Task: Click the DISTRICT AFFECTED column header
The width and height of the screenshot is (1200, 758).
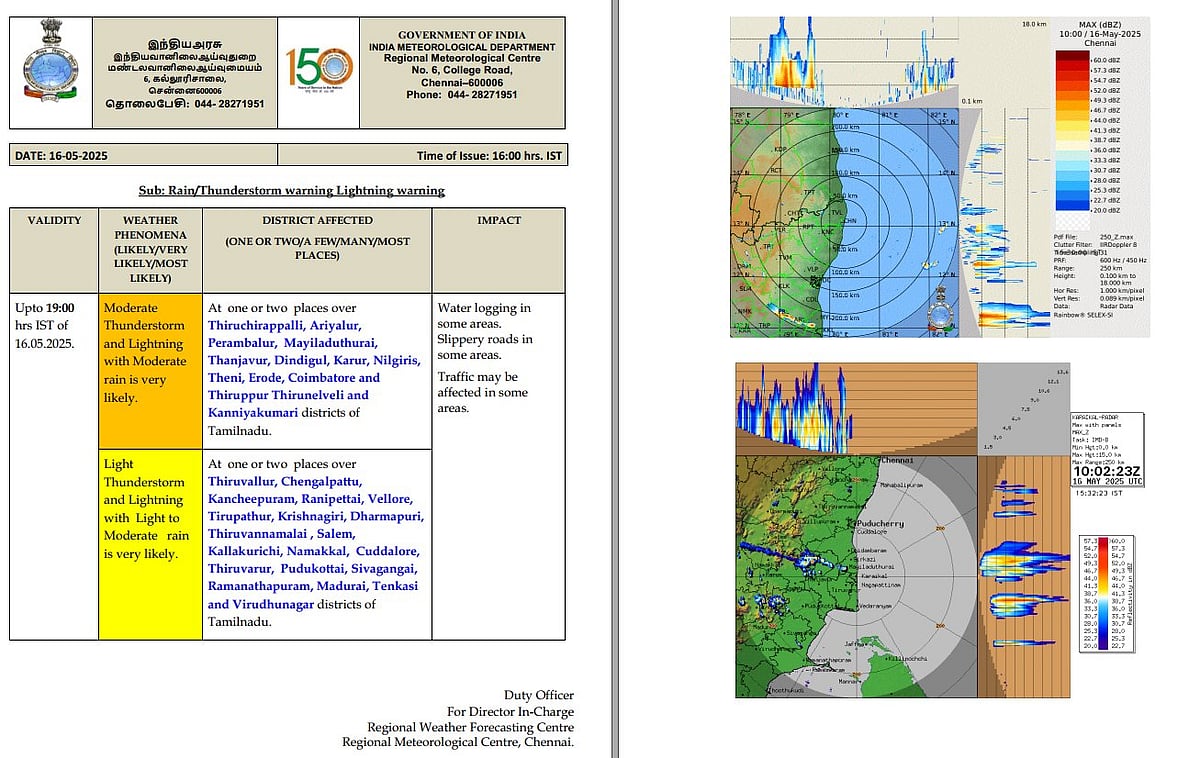Action: pyautogui.click(x=317, y=220)
